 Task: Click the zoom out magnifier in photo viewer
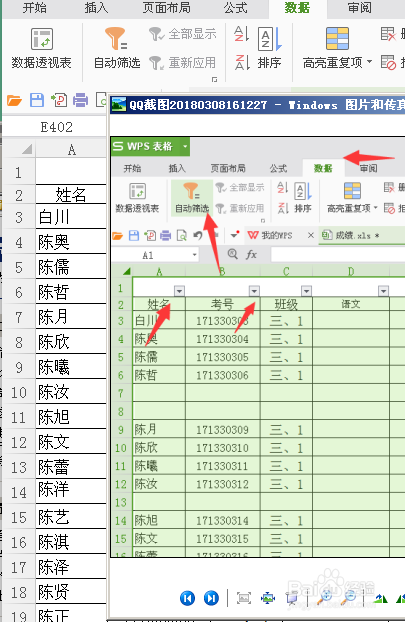click(350, 598)
